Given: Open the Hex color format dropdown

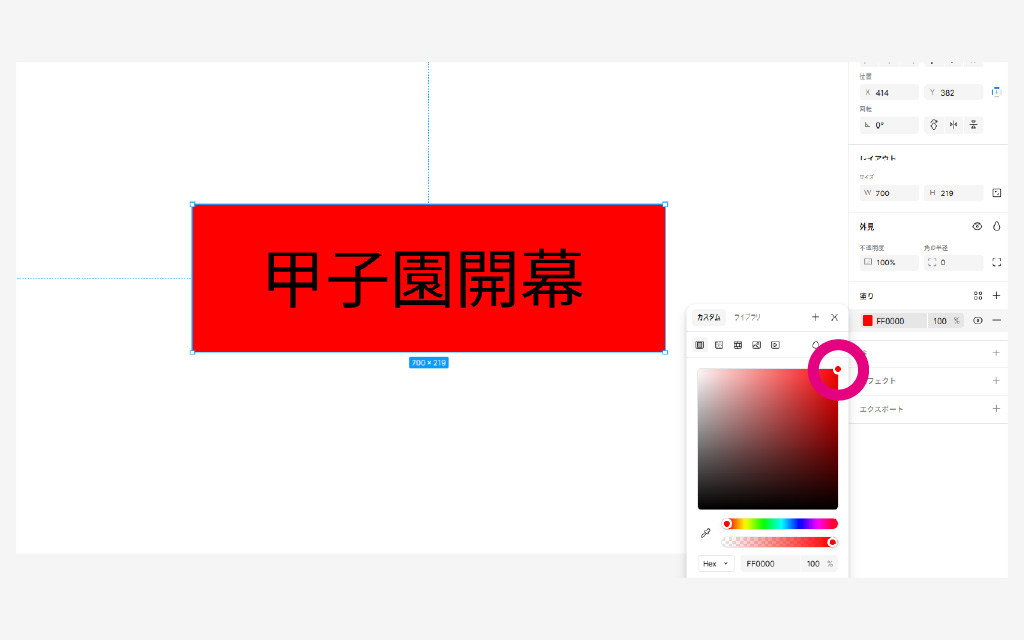Looking at the screenshot, I should (x=716, y=564).
